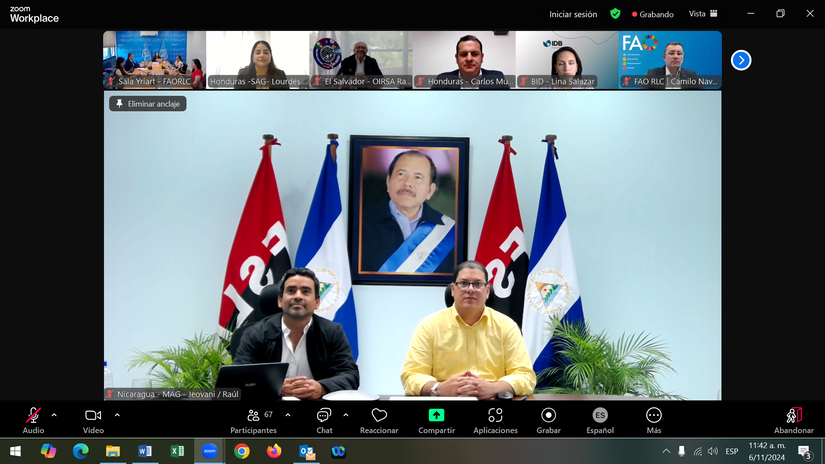Expand chat options caret
Viewport: 825px width, 464px height.
point(346,415)
